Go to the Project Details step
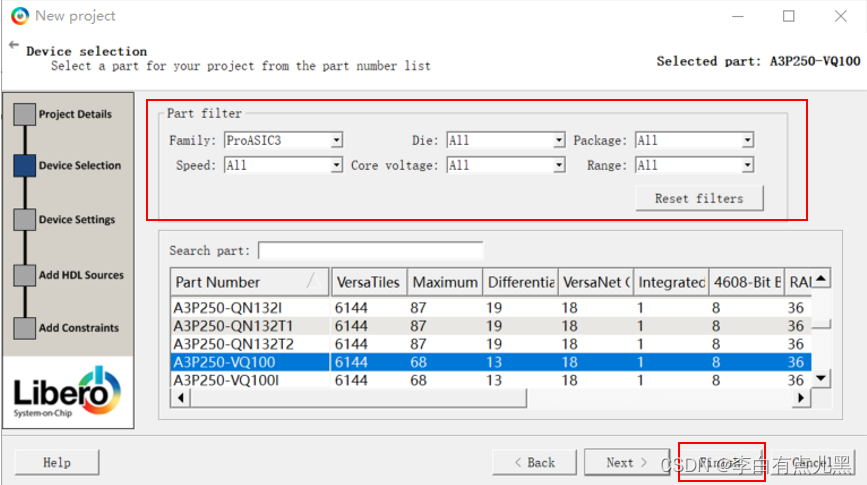This screenshot has height=485, width=867. click(x=75, y=114)
